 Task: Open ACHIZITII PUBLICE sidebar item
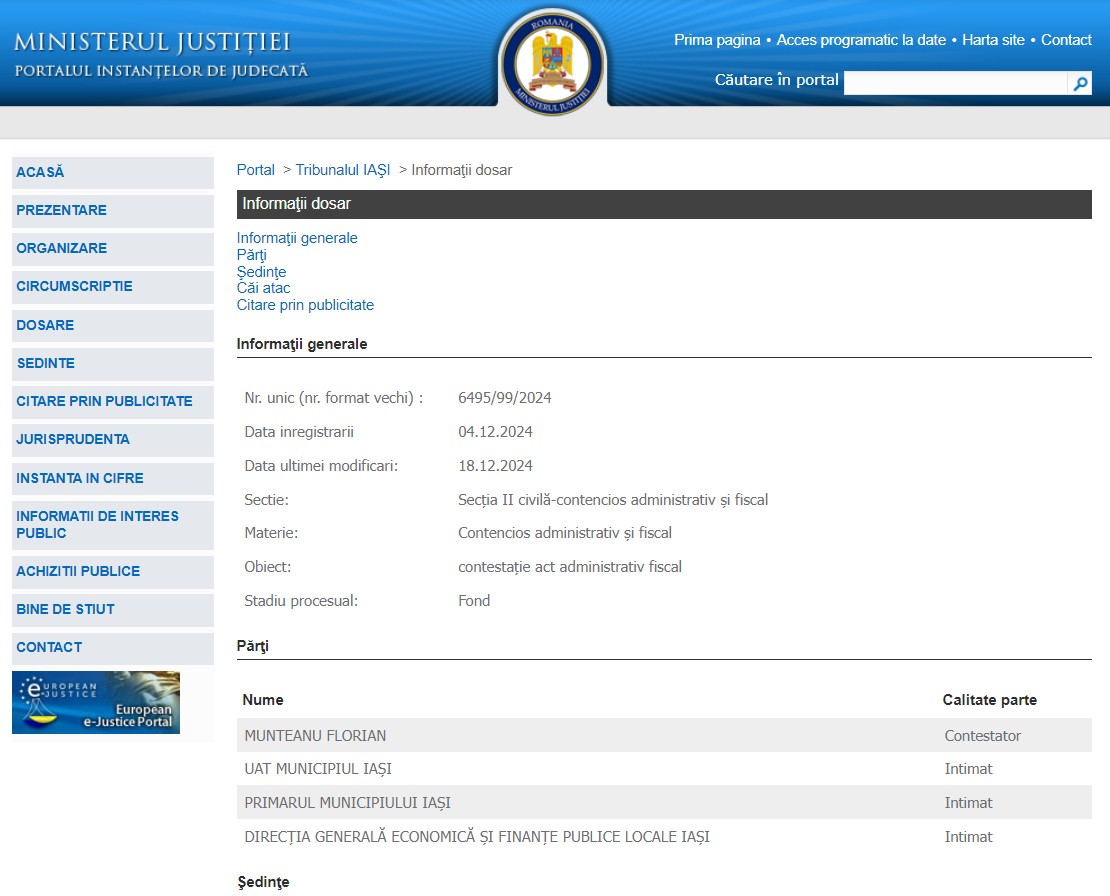click(x=113, y=572)
